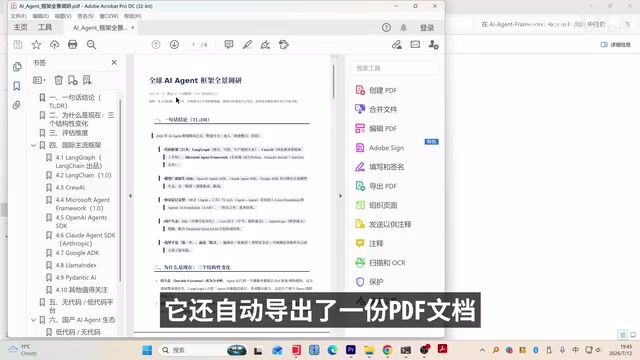Send file by email envelope icon

pos(415,44)
